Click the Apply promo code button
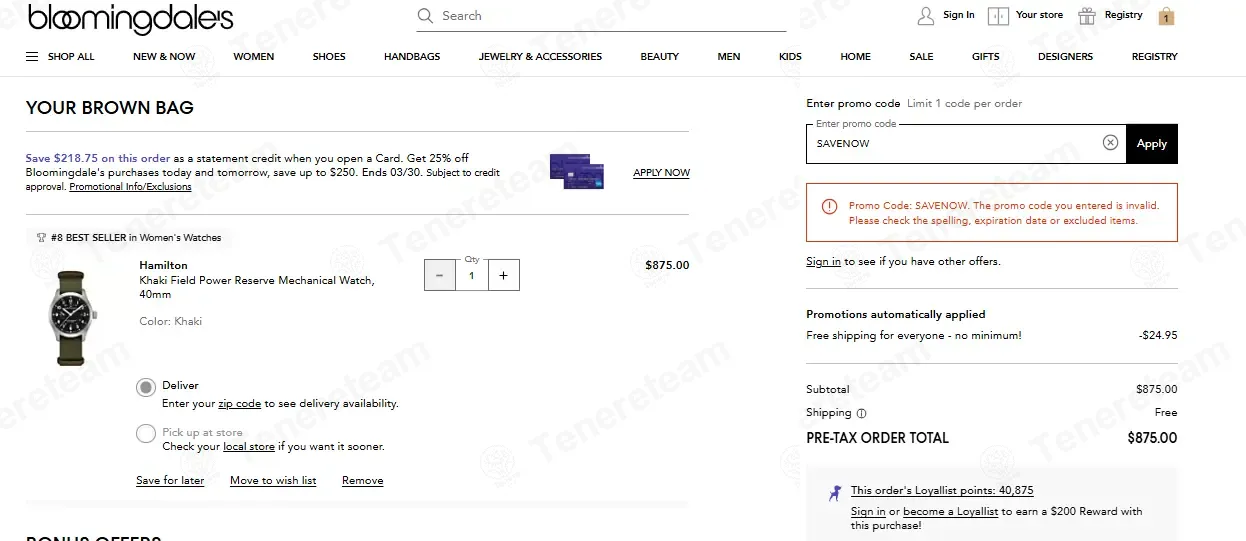 (x=1152, y=144)
